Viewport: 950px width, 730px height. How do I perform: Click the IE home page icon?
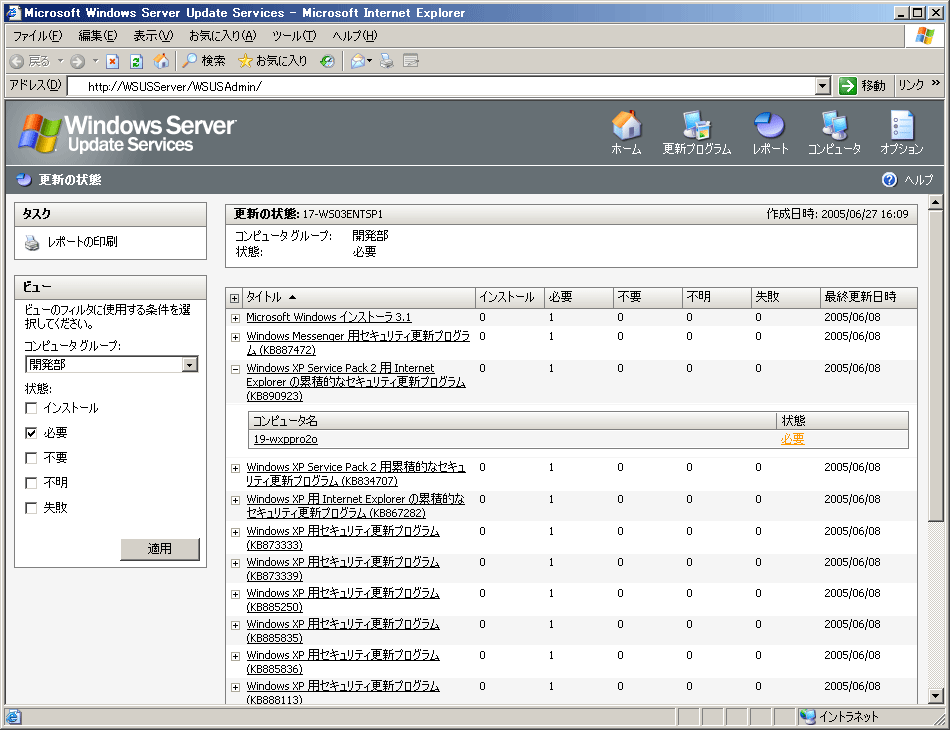(161, 61)
